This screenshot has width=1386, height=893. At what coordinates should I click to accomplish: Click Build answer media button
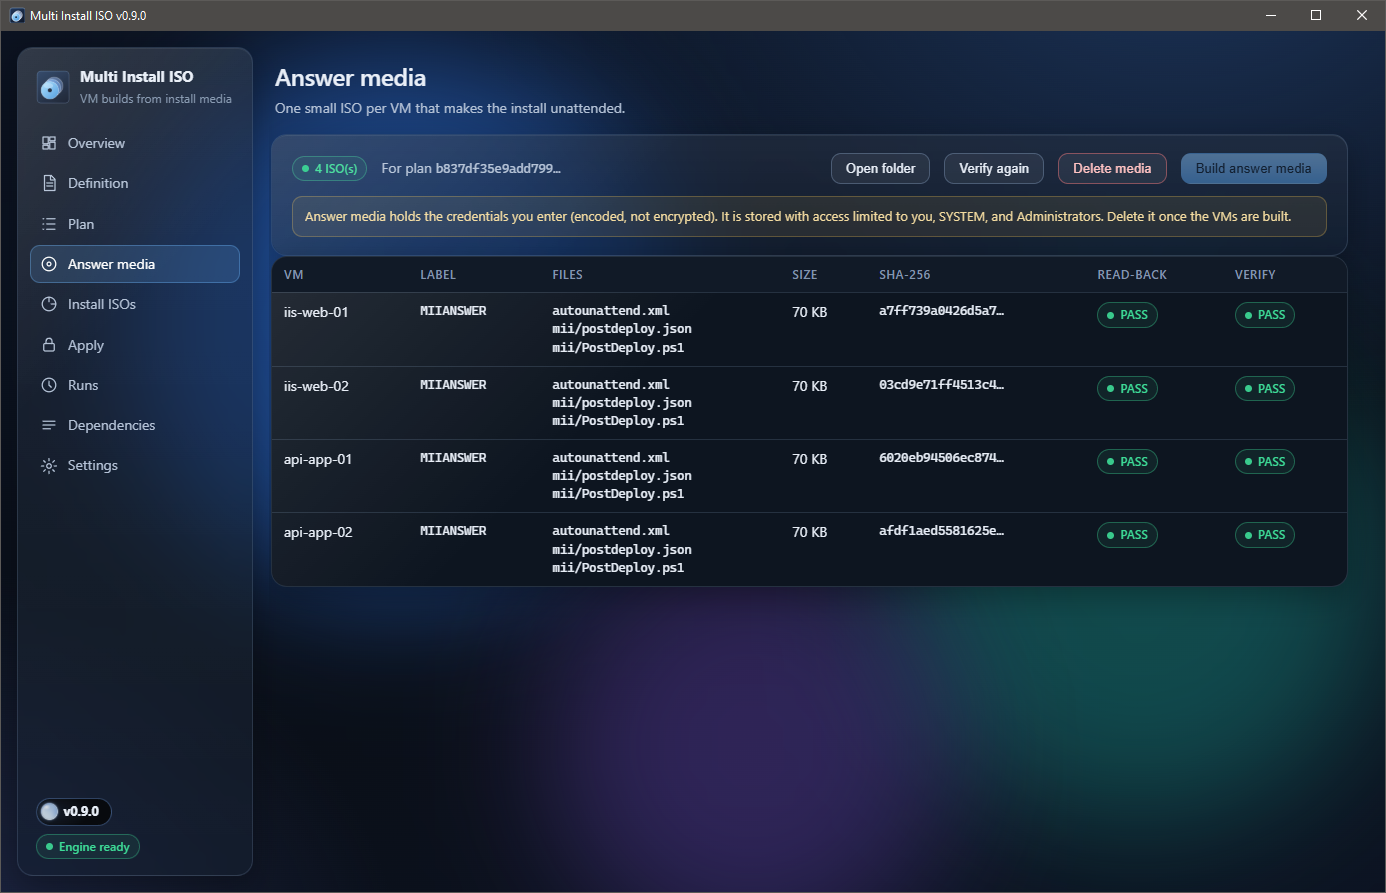[x=1254, y=168]
